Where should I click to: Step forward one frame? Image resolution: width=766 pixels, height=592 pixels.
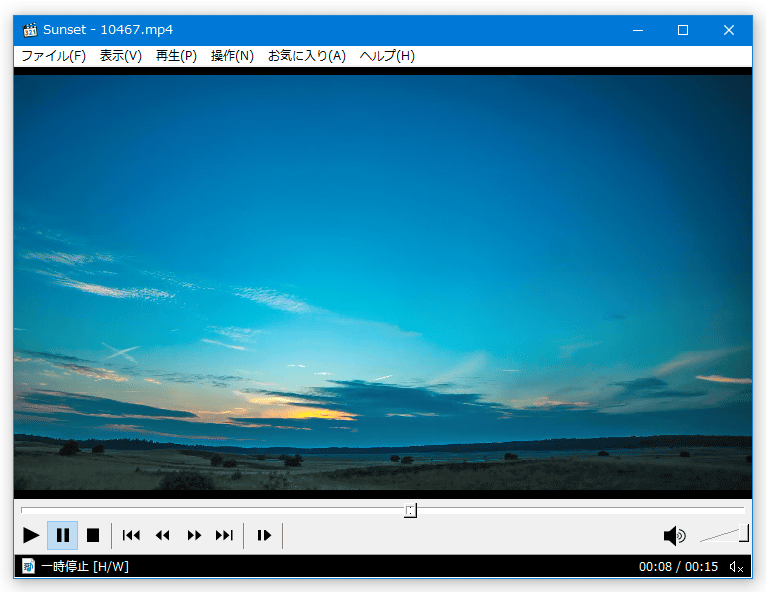point(264,535)
